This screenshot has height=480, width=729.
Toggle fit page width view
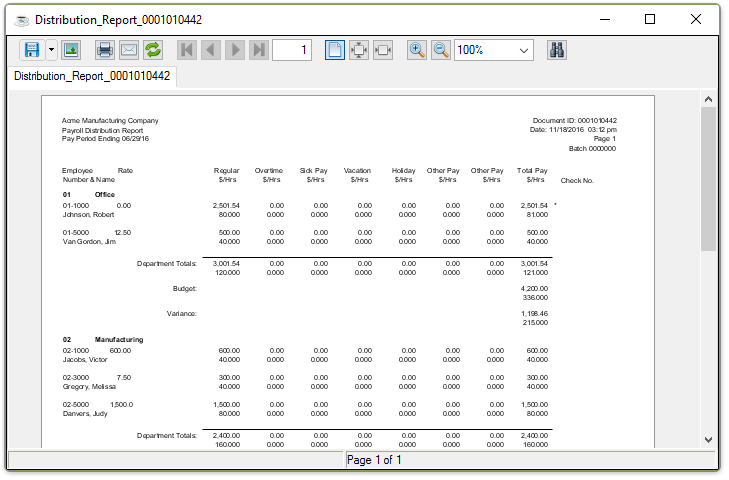click(383, 50)
